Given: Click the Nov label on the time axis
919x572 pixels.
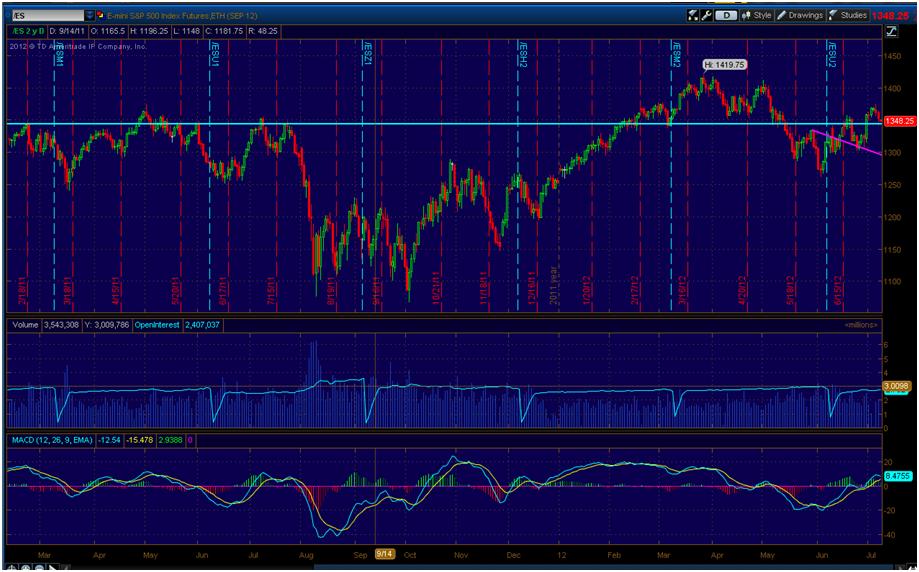Looking at the screenshot, I should pyautogui.click(x=462, y=554).
